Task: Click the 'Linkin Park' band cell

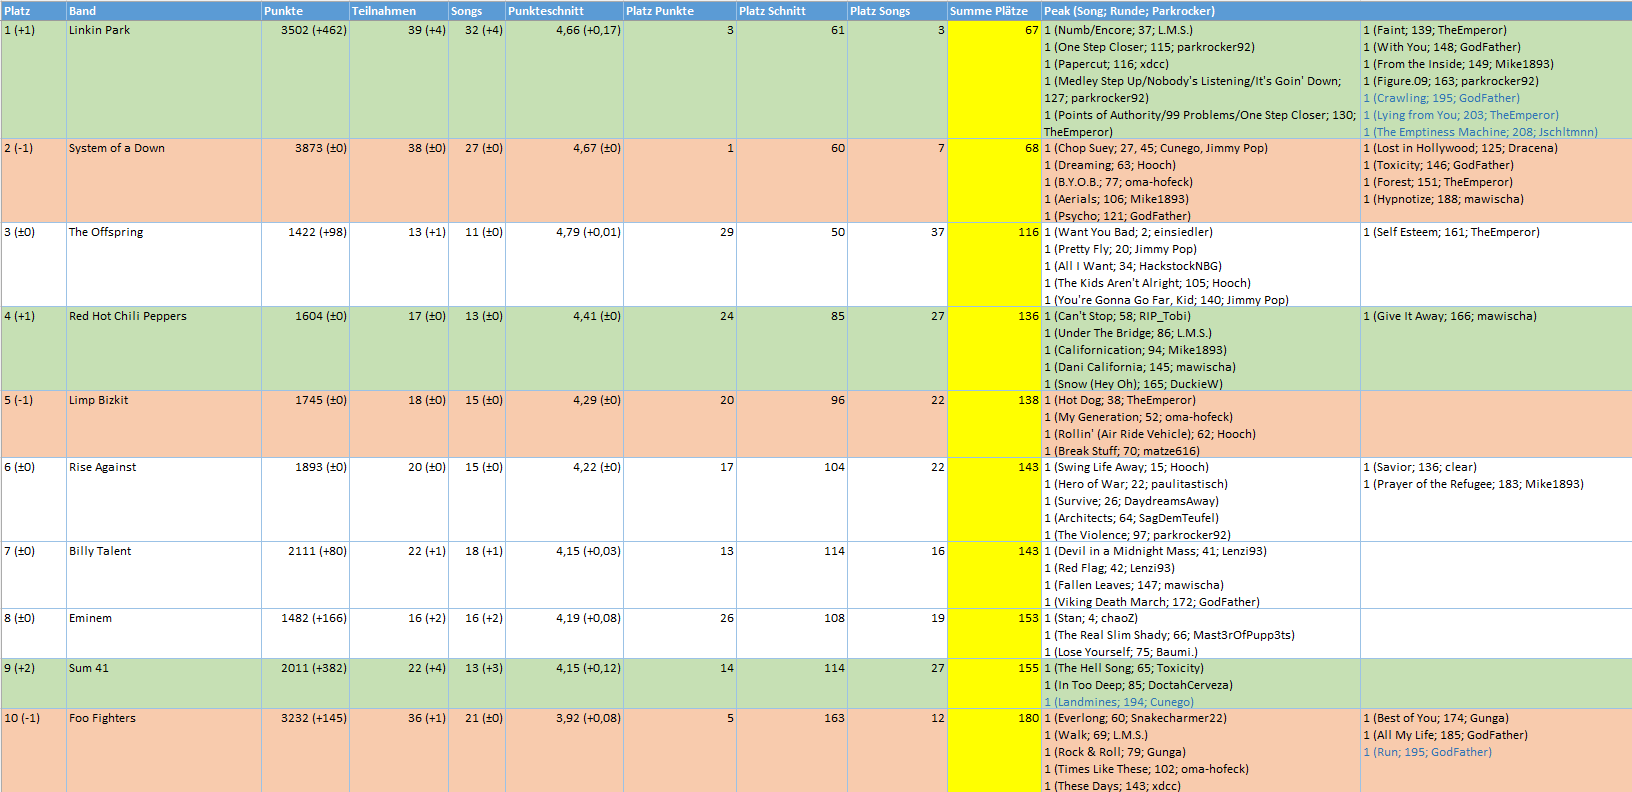Action: click(164, 80)
